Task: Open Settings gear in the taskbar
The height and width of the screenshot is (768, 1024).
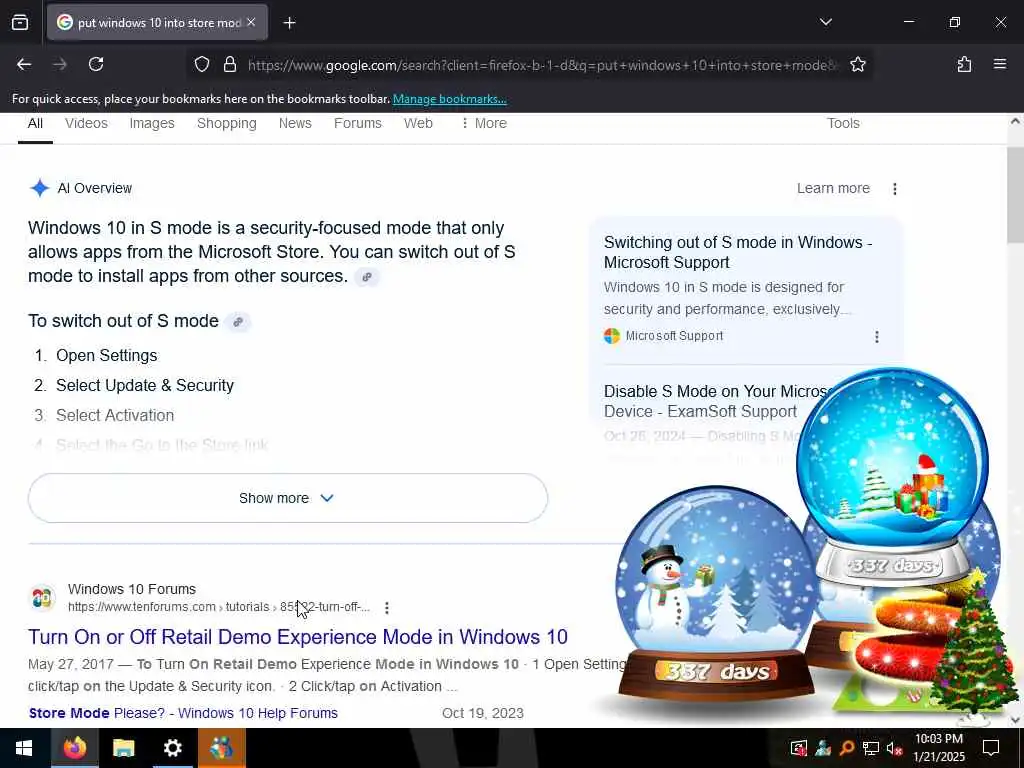Action: (172, 748)
